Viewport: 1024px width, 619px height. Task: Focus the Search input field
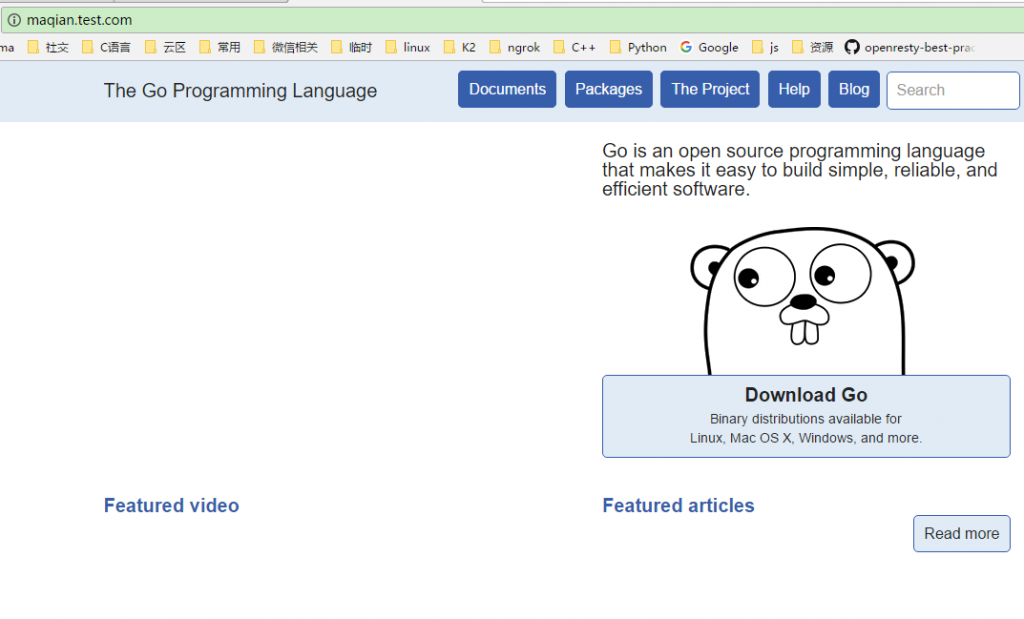pyautogui.click(x=953, y=90)
